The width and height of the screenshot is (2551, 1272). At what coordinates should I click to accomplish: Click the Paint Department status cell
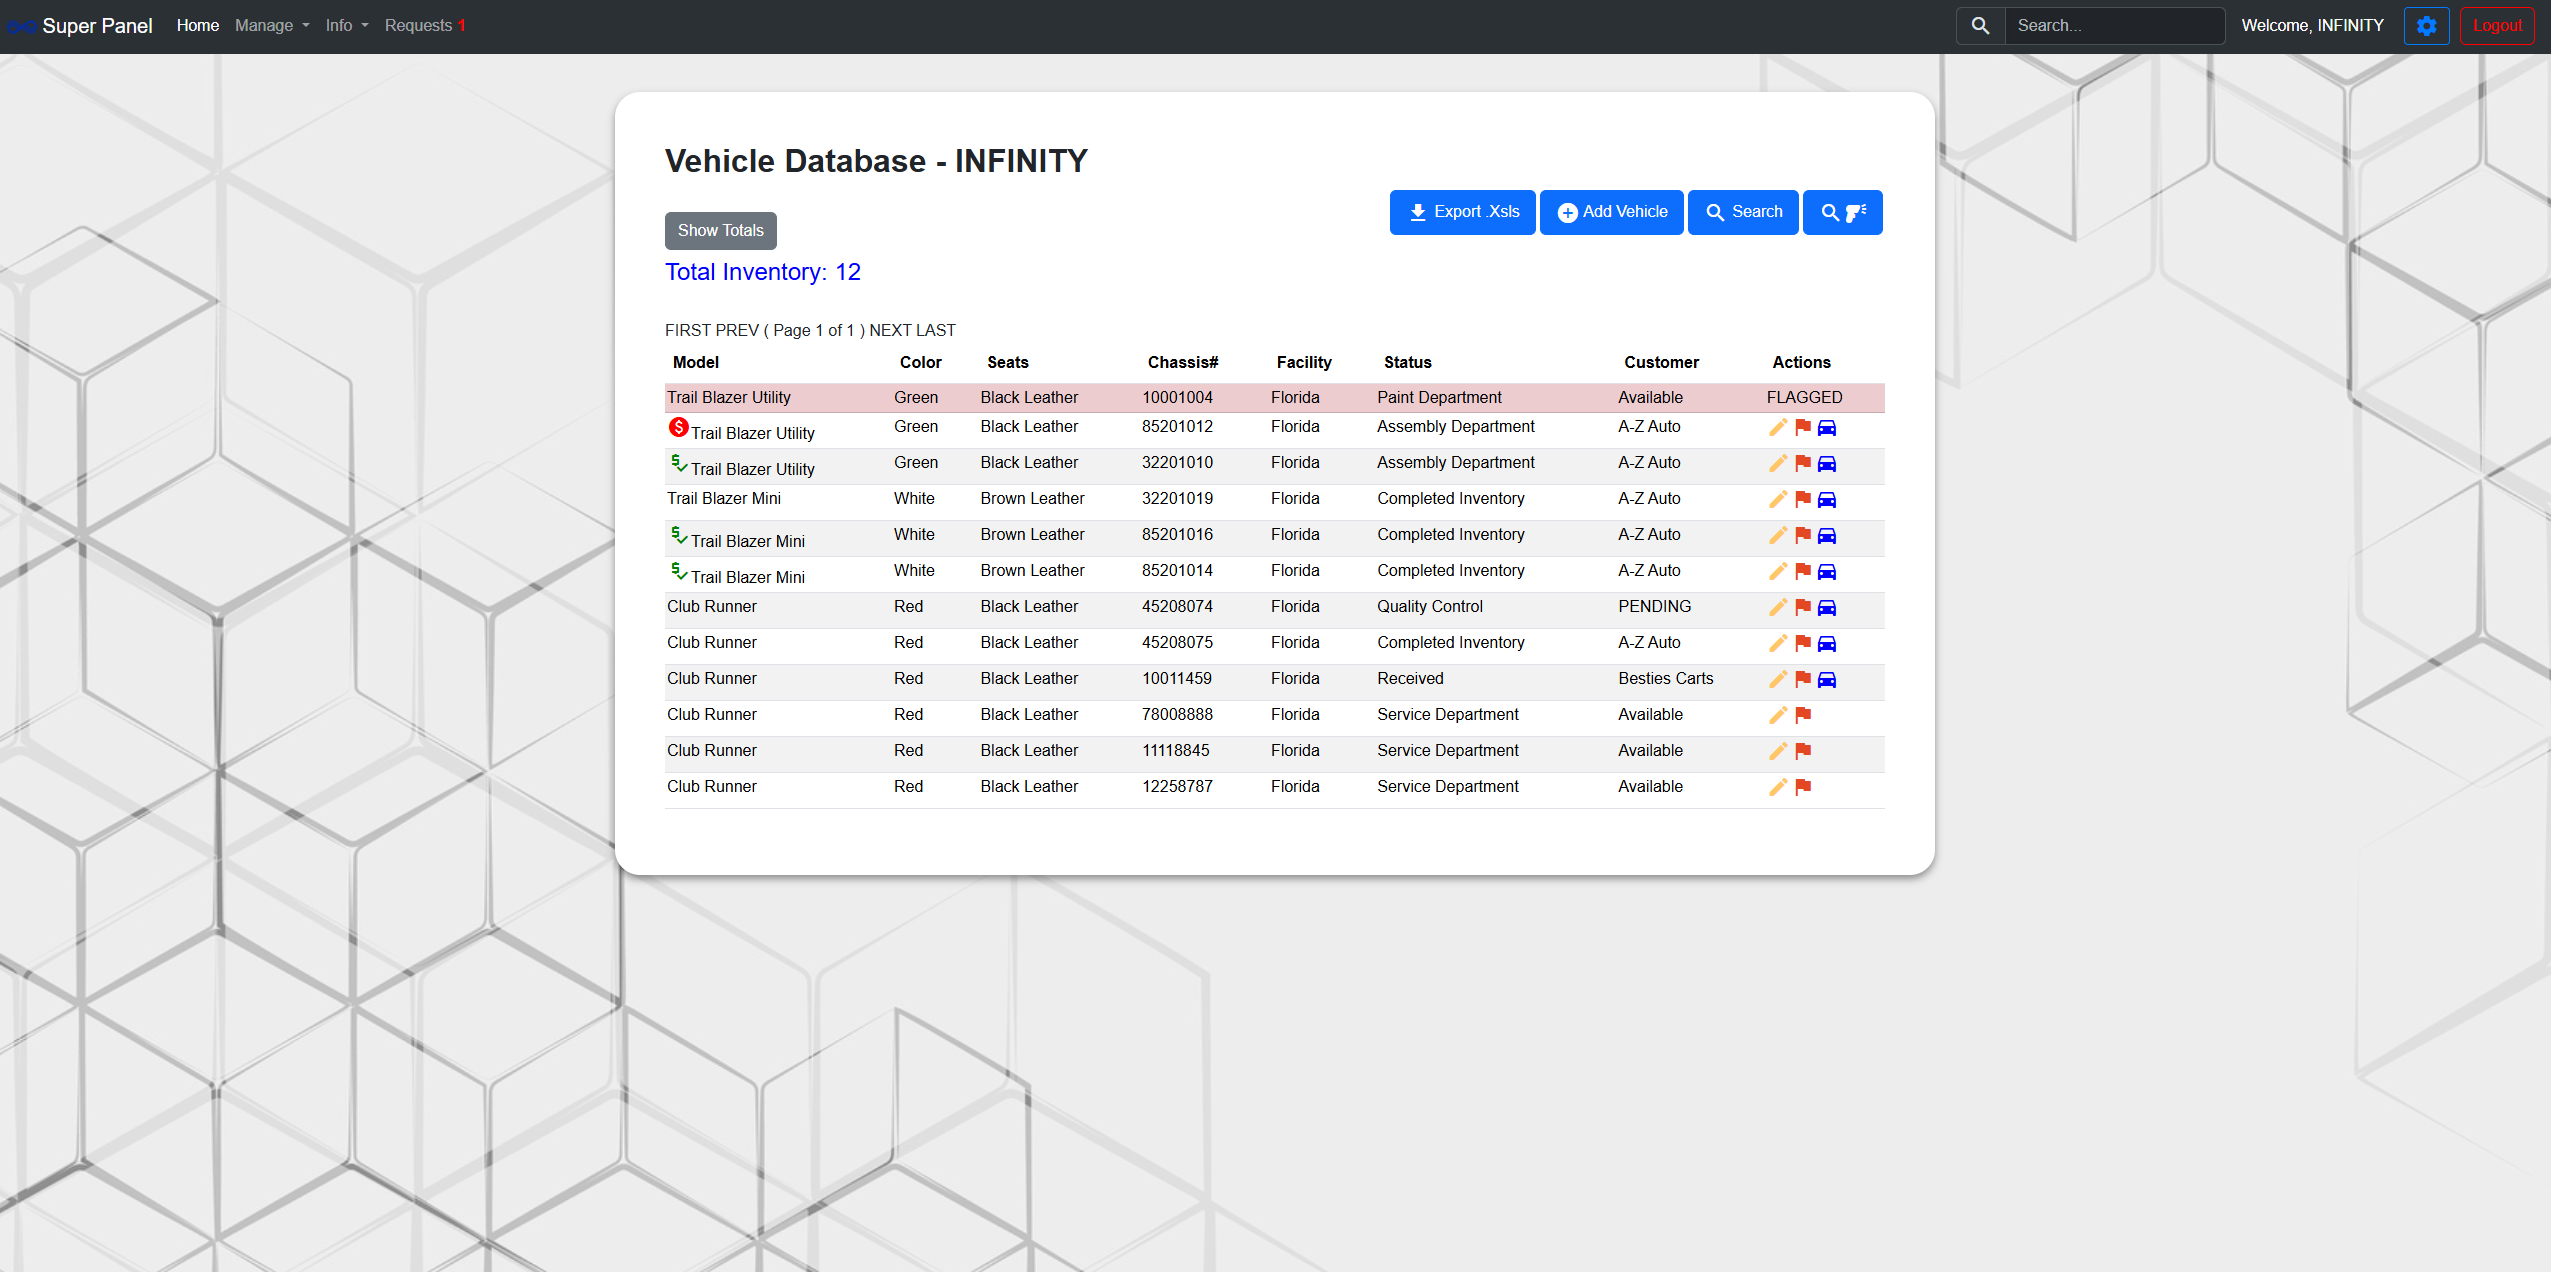click(1440, 398)
